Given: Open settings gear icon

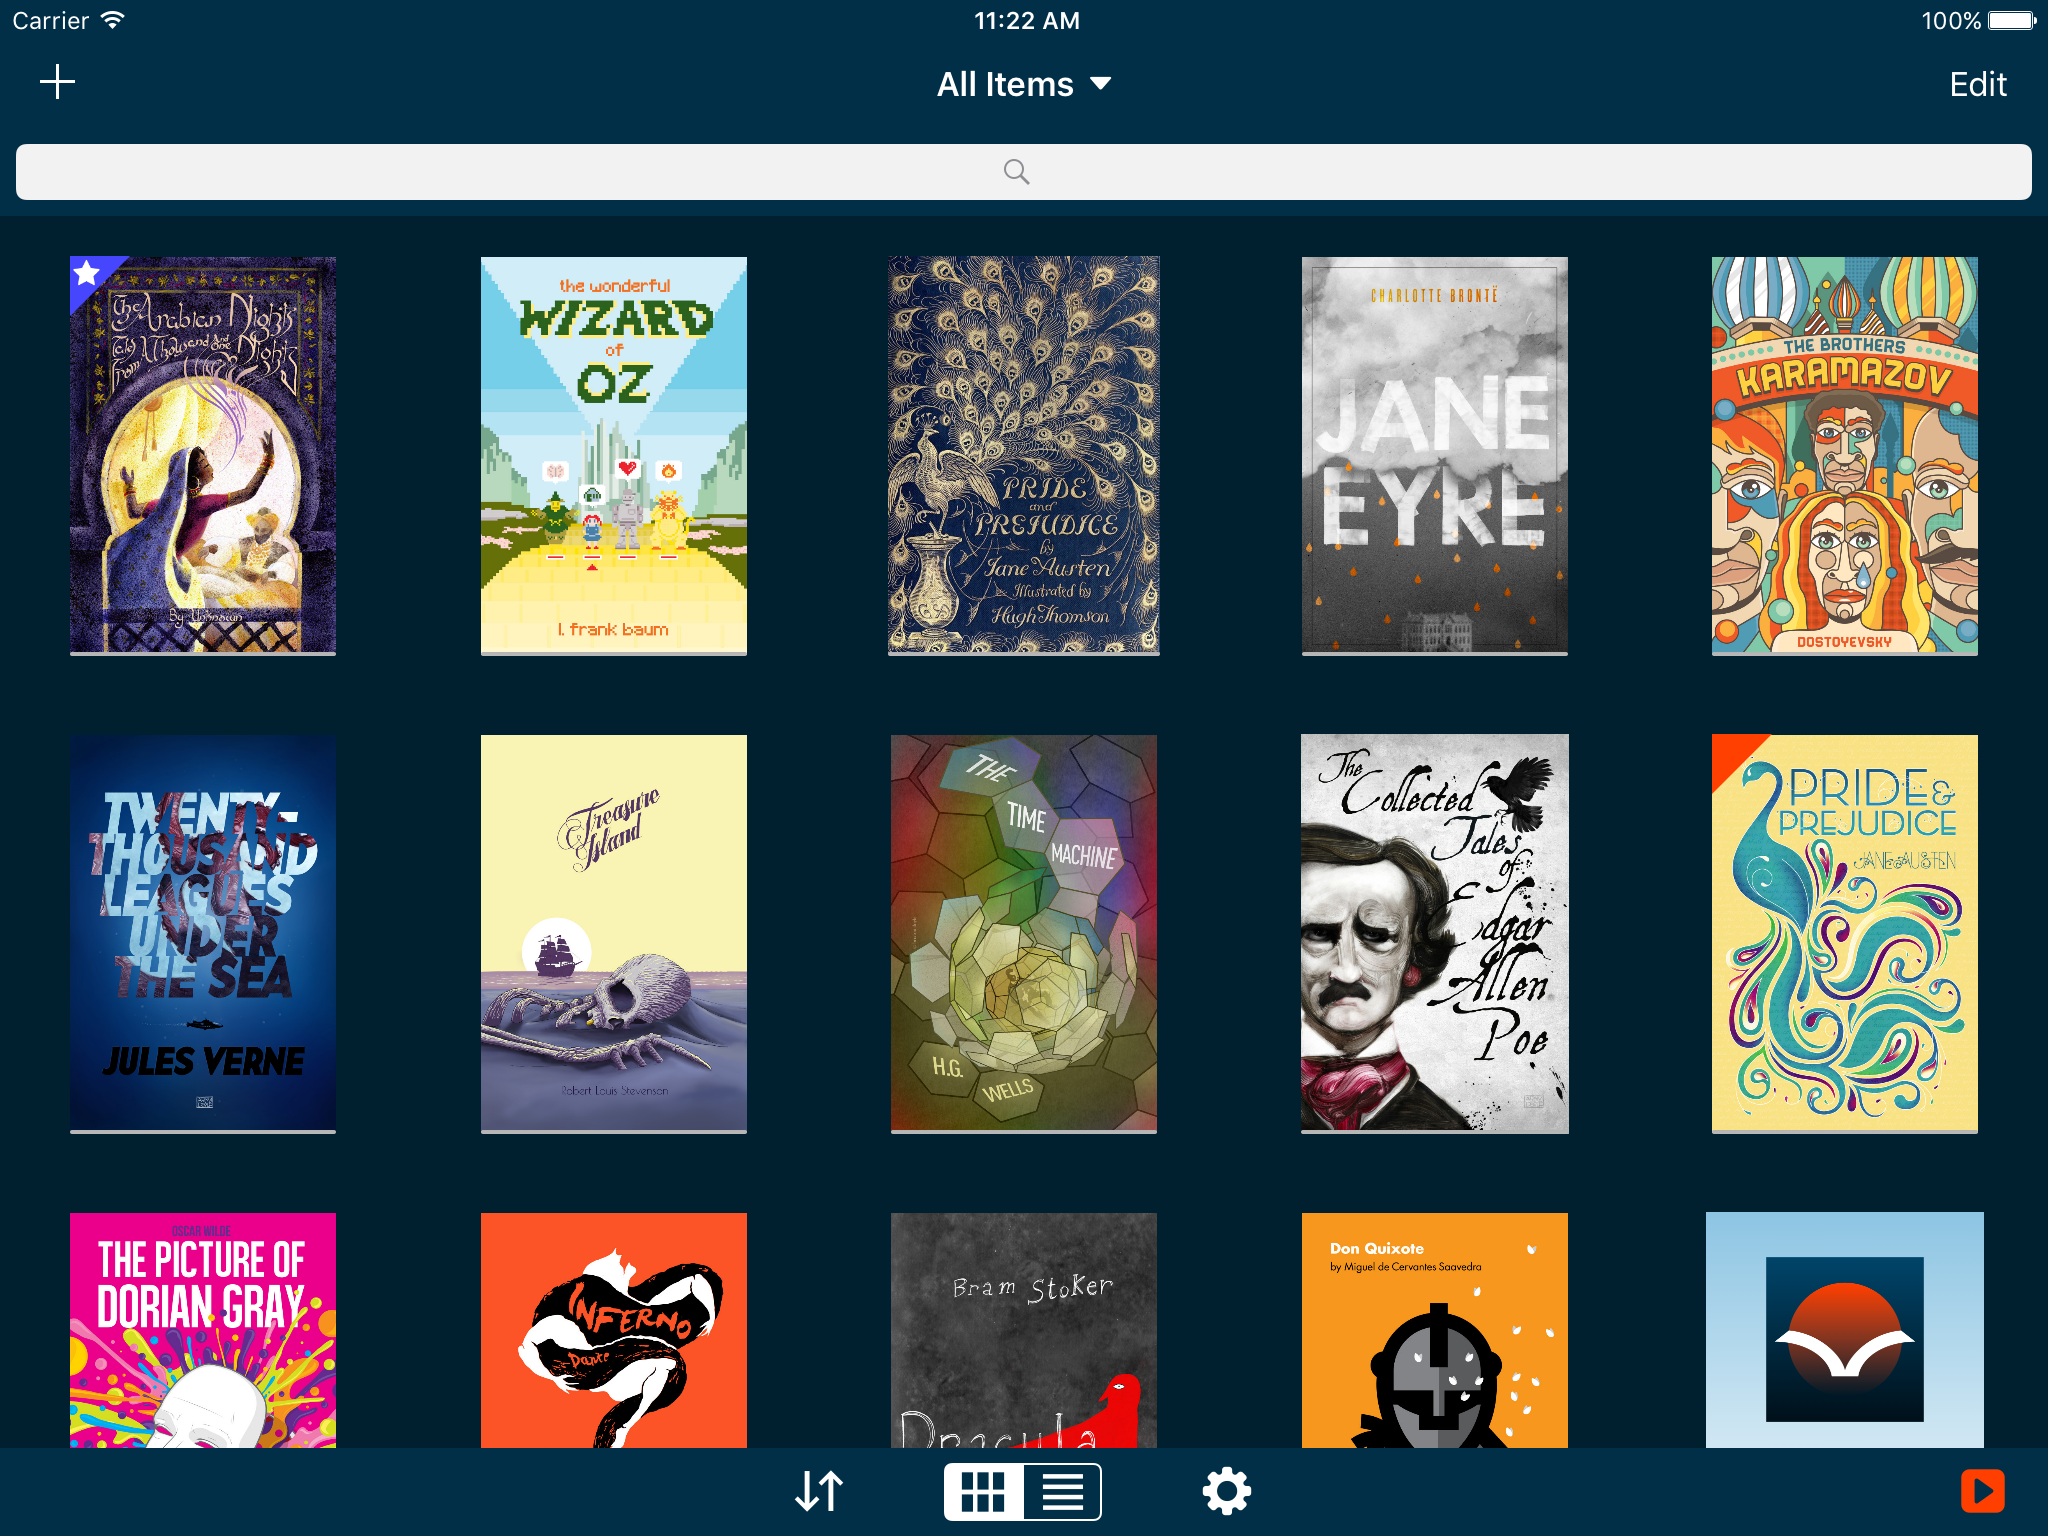Looking at the screenshot, I should pyautogui.click(x=1227, y=1492).
